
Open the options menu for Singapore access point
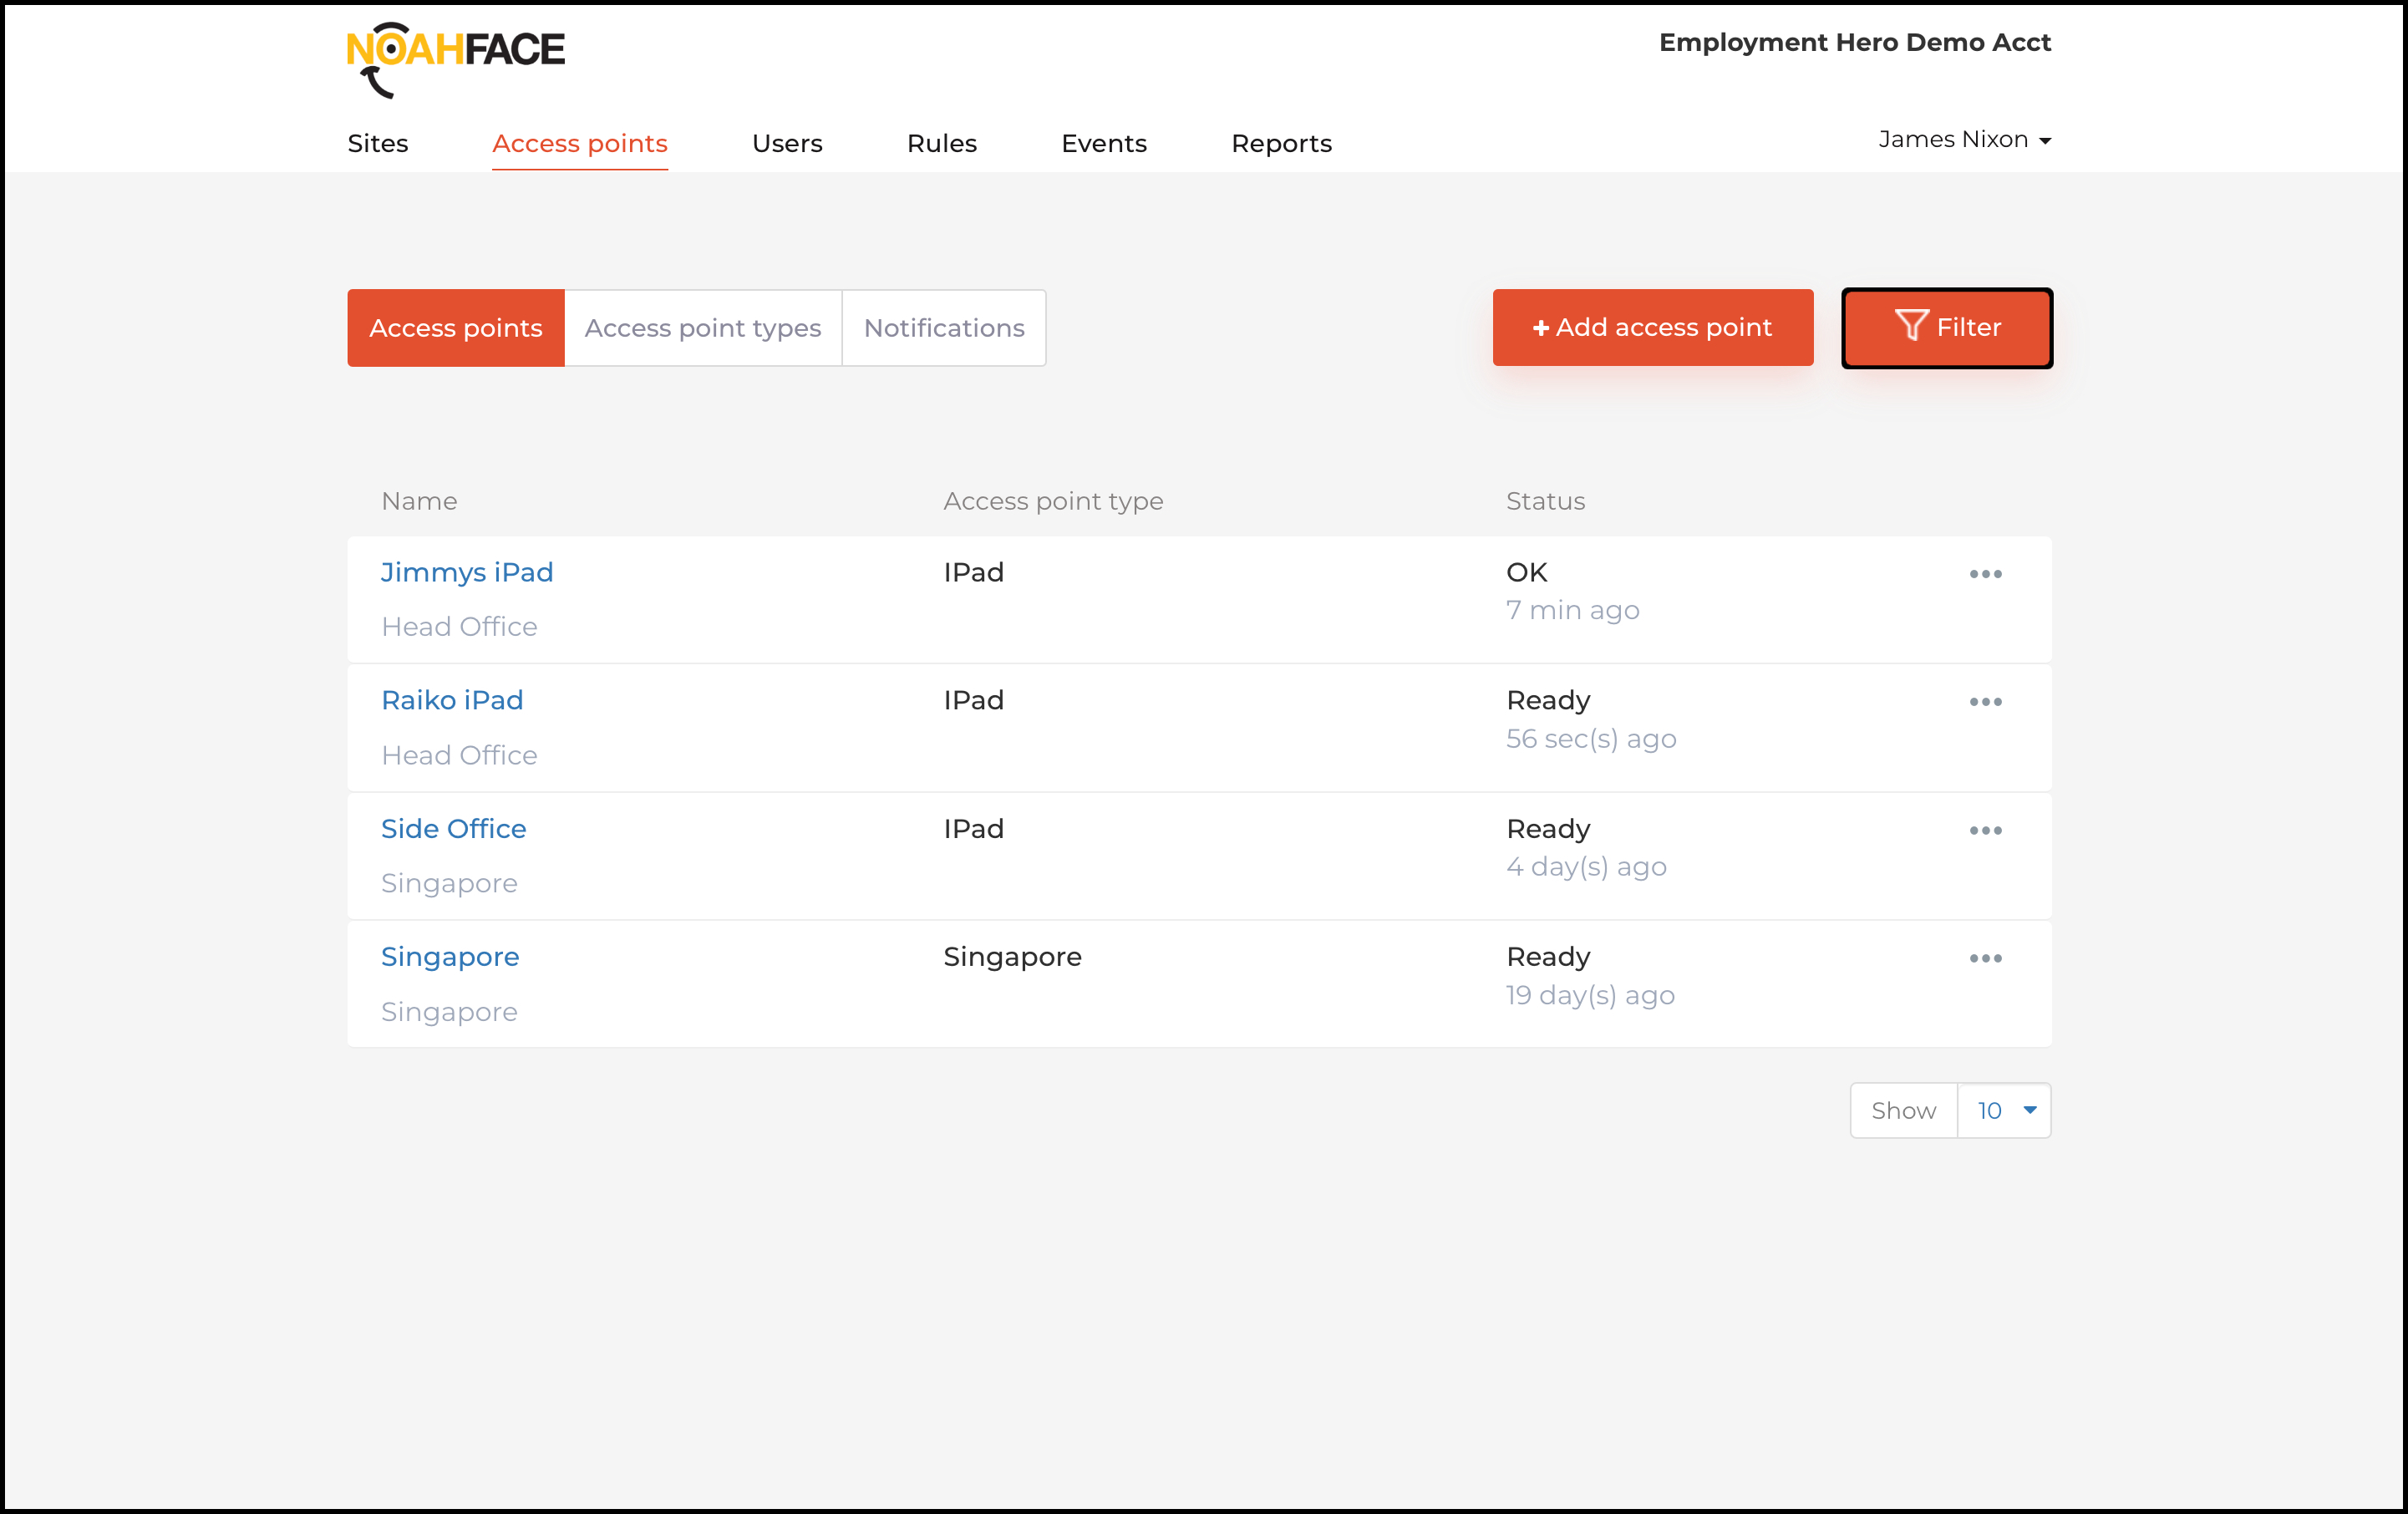tap(1986, 957)
